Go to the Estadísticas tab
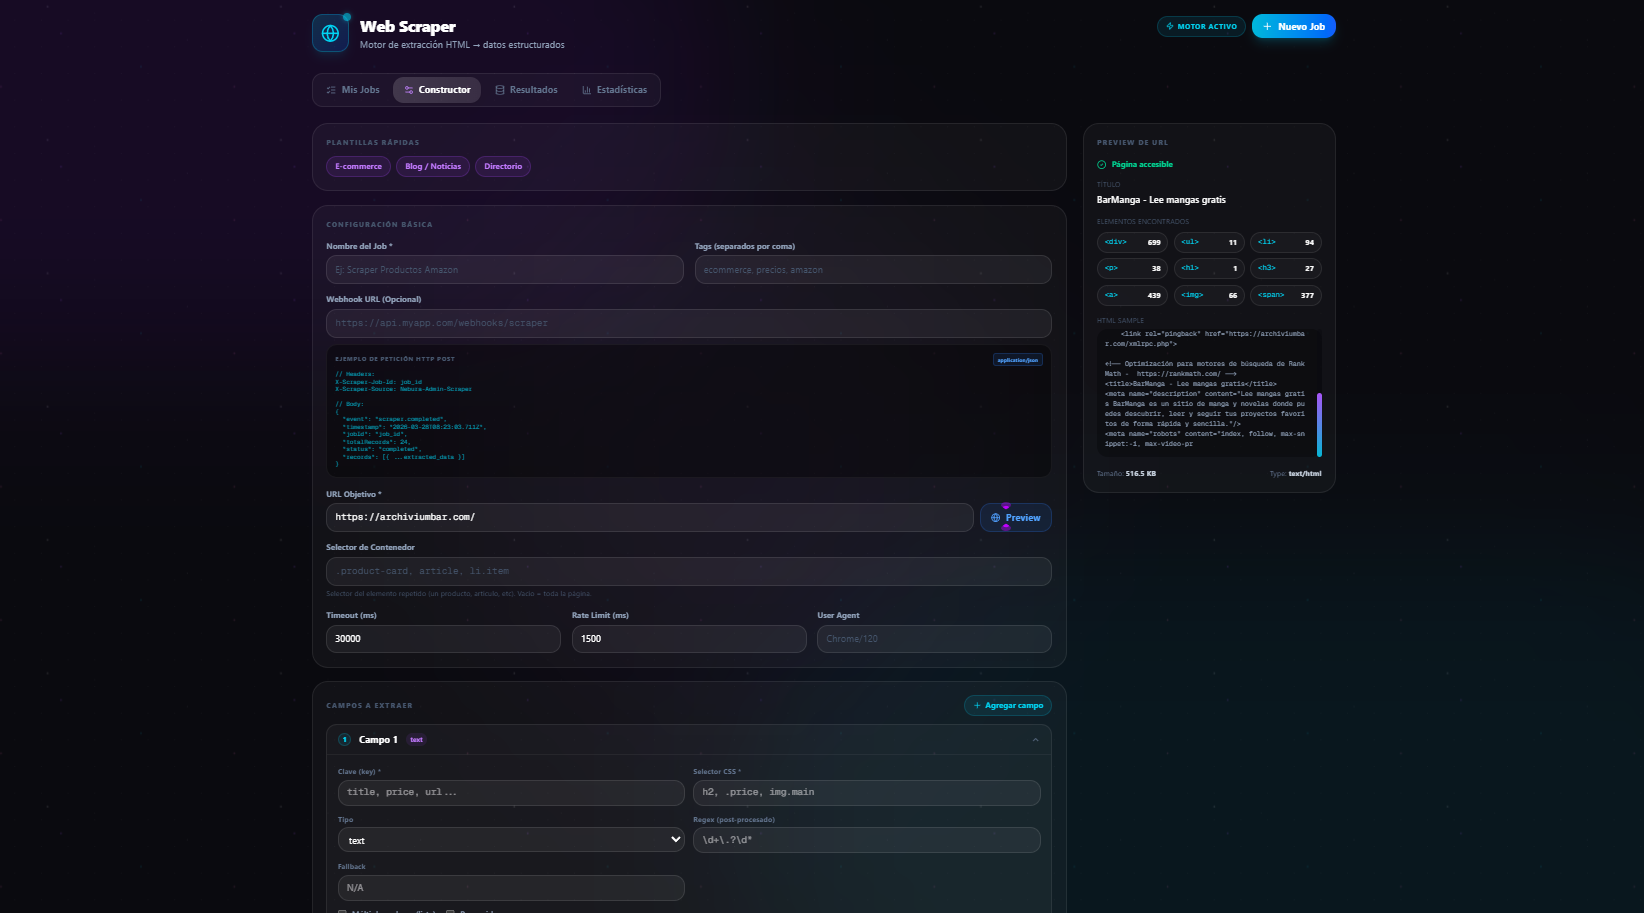Image resolution: width=1644 pixels, height=913 pixels. click(614, 90)
